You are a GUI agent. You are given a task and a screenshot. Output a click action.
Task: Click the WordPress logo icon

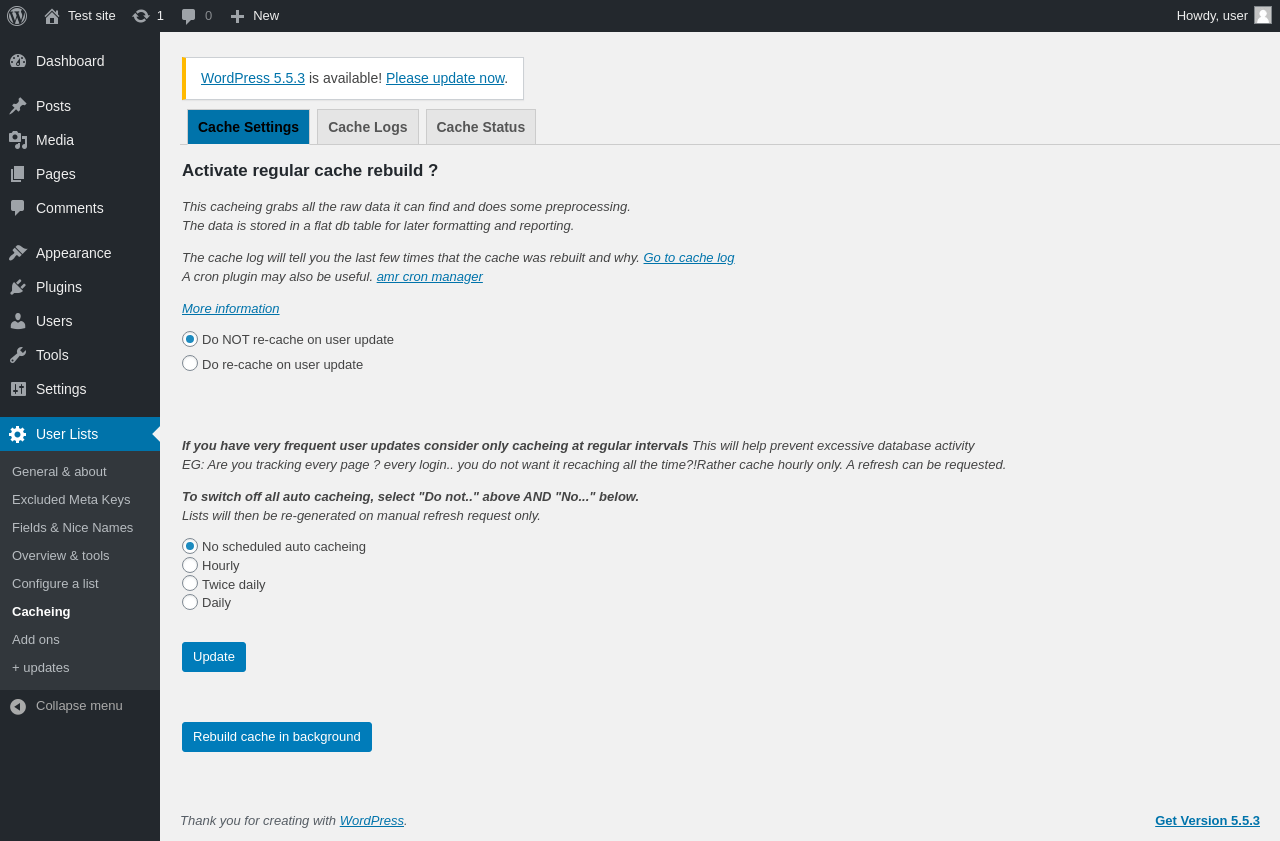click(17, 16)
